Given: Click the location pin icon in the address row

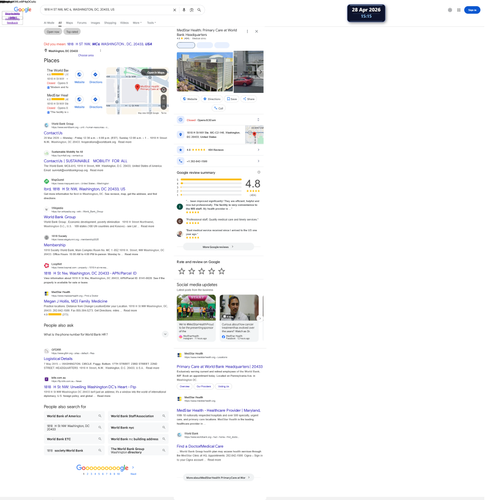Looking at the screenshot, I should tap(180, 134).
